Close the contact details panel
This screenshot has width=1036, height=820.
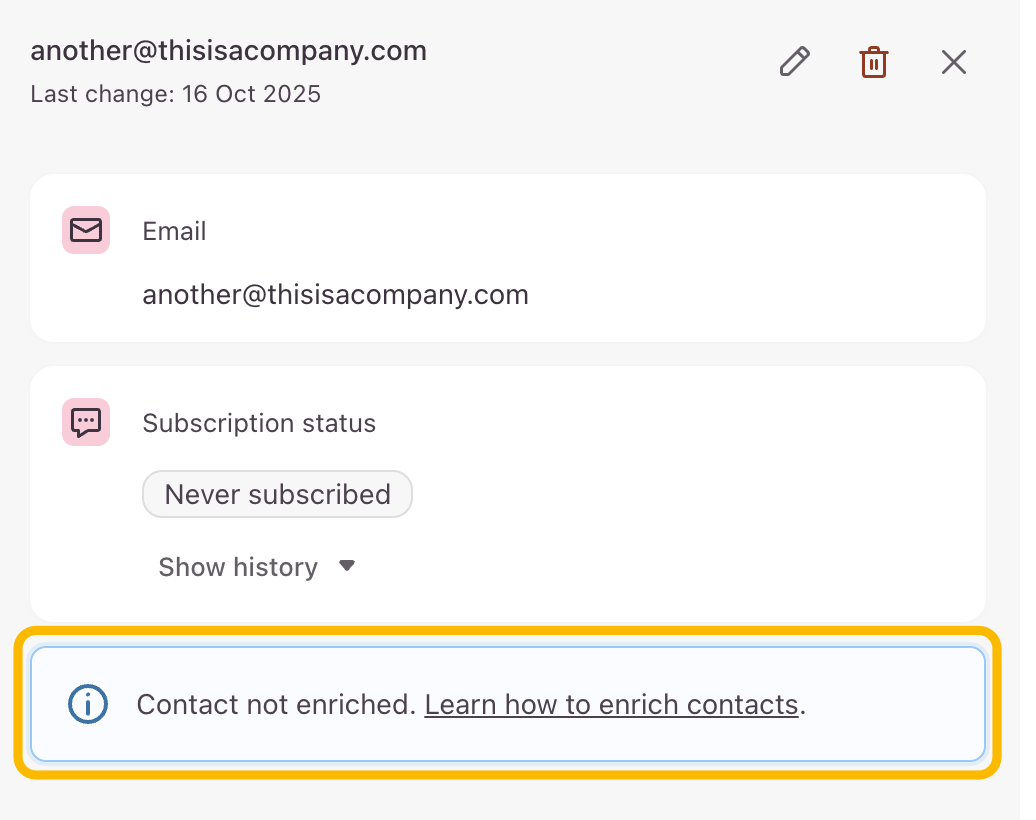pos(954,62)
